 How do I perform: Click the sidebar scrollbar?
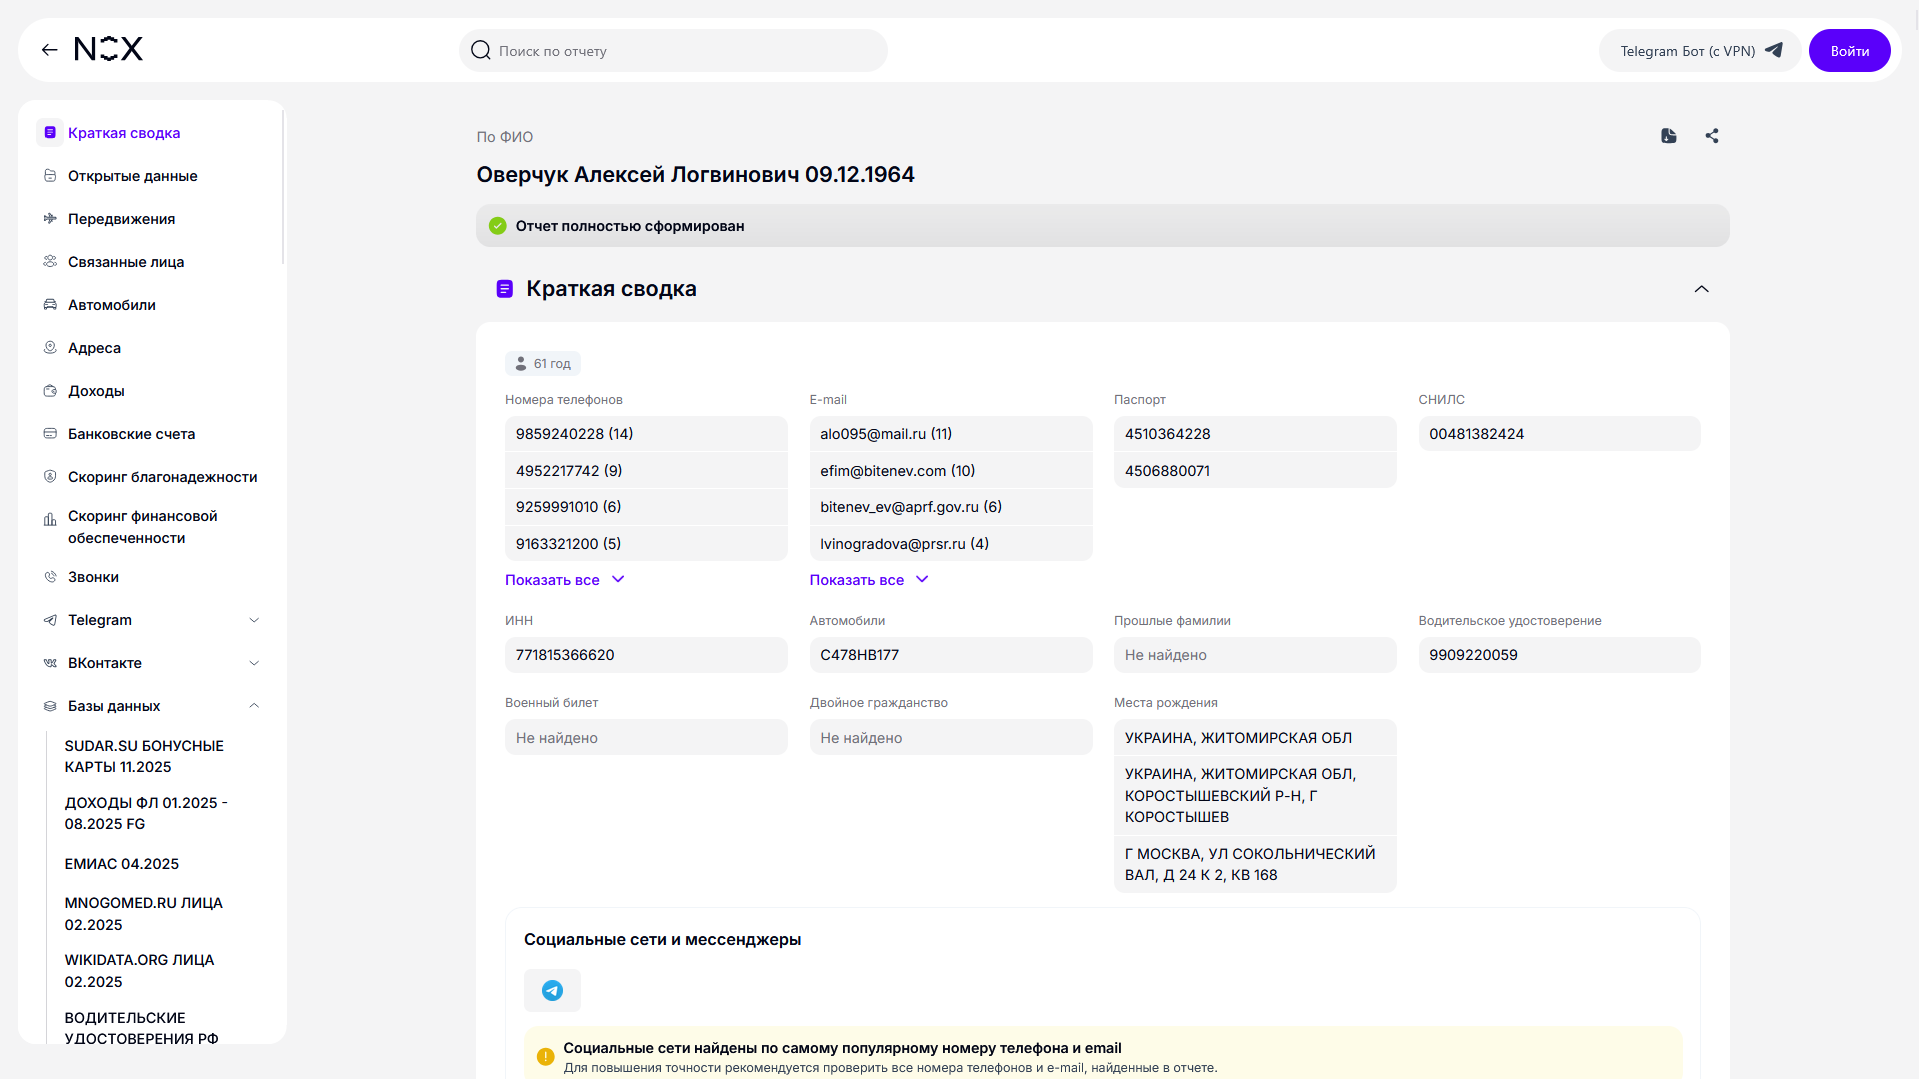[x=283, y=188]
